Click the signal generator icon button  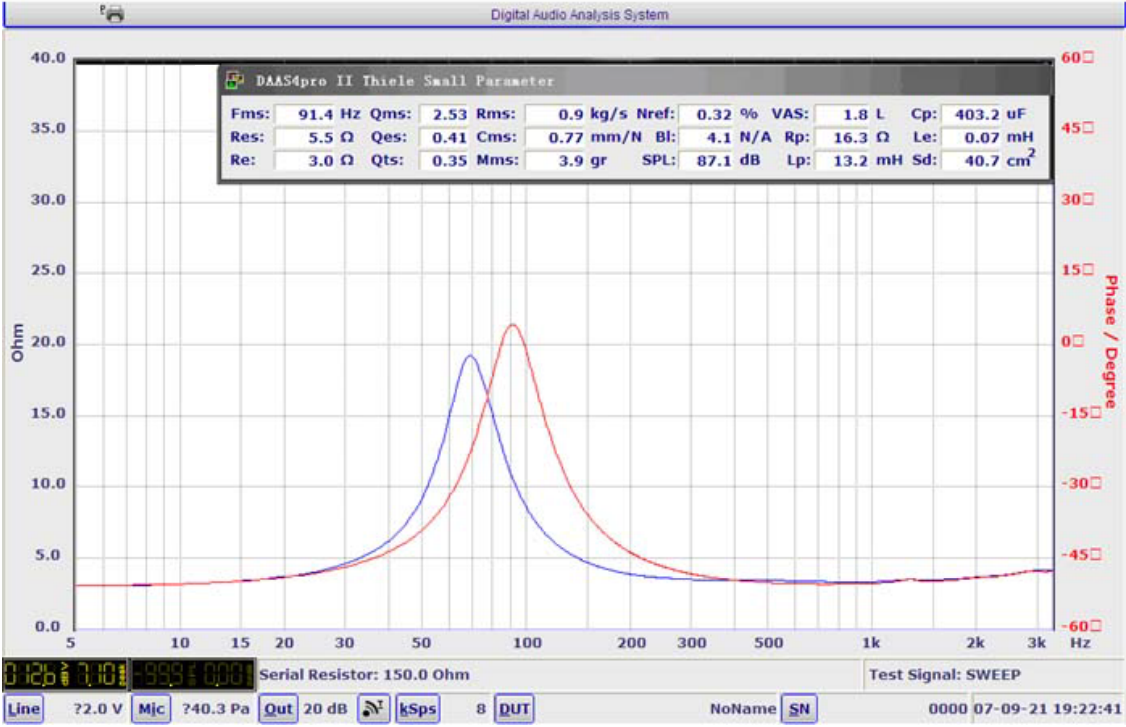point(373,709)
